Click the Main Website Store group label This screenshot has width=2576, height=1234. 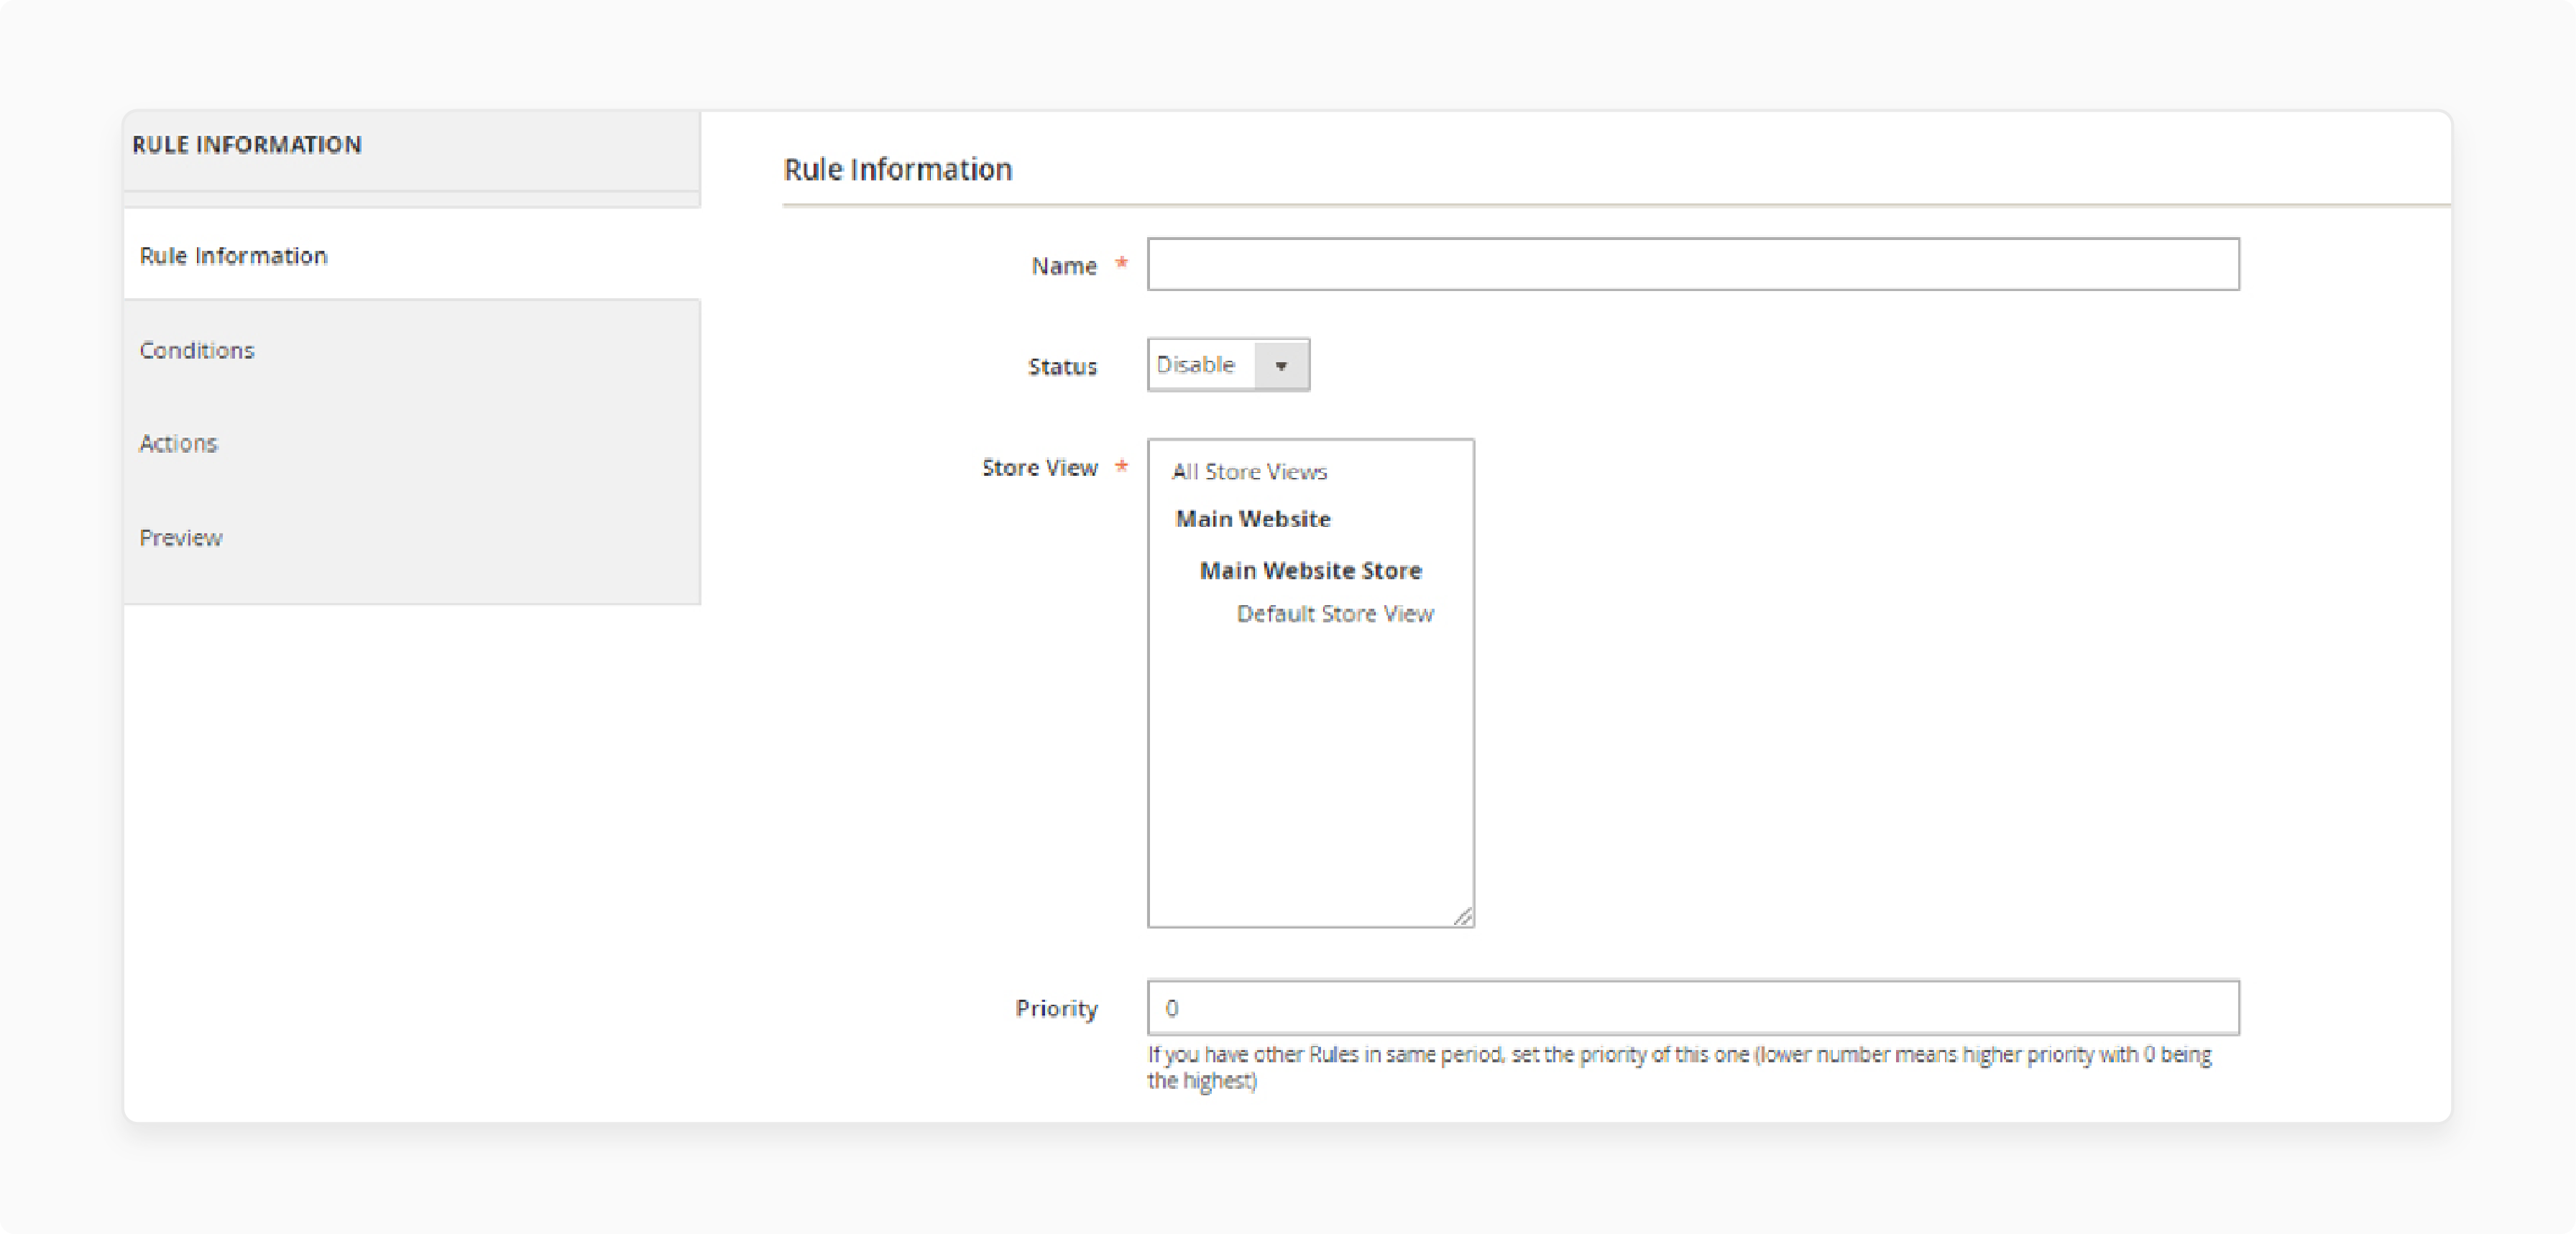pyautogui.click(x=1310, y=571)
